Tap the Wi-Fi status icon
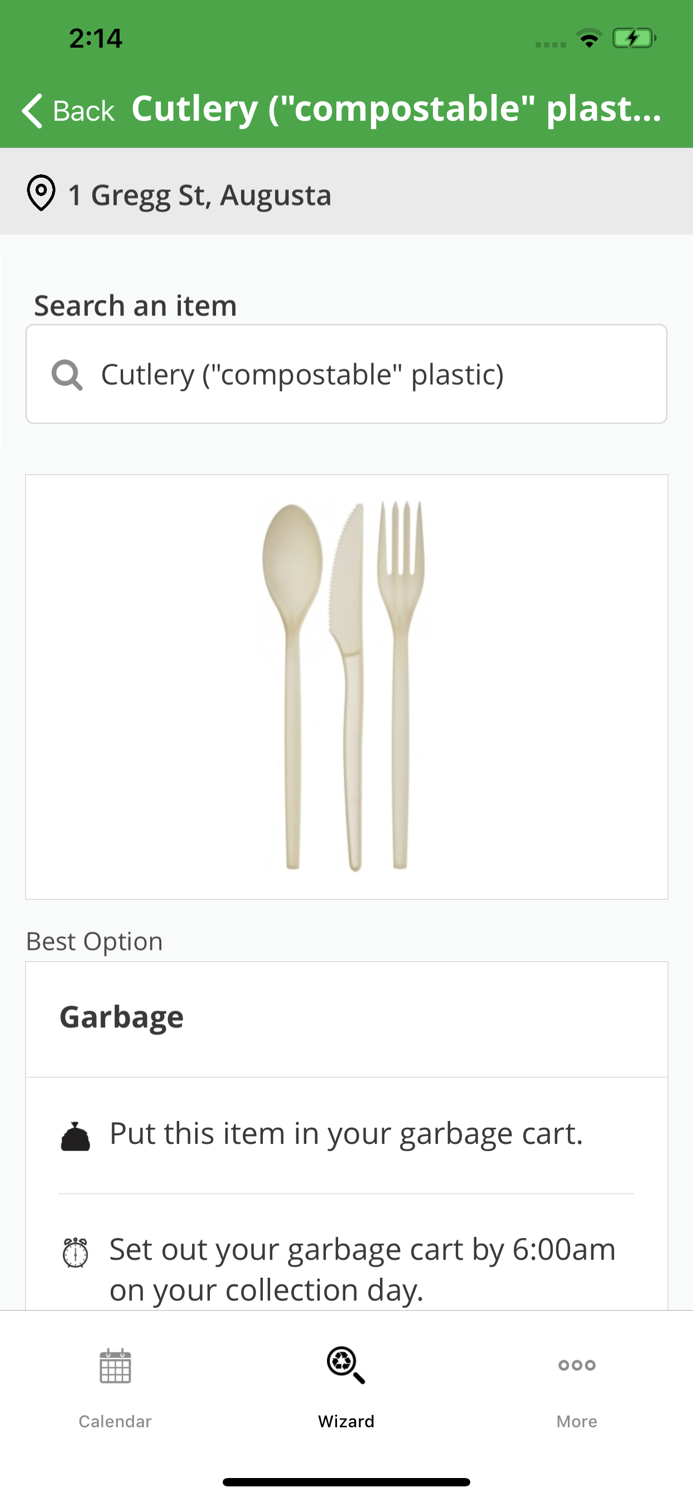The image size is (693, 1500). [589, 38]
